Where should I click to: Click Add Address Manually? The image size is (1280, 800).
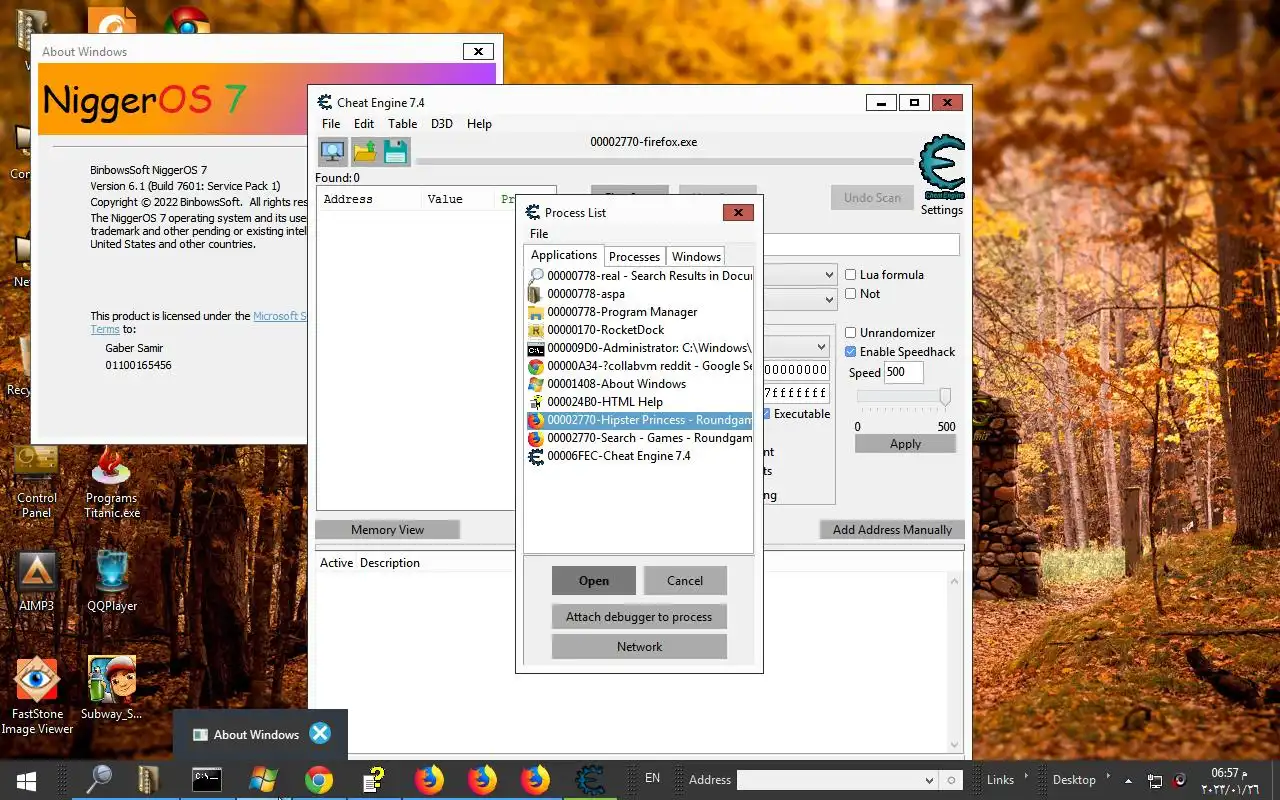pyautogui.click(x=892, y=530)
